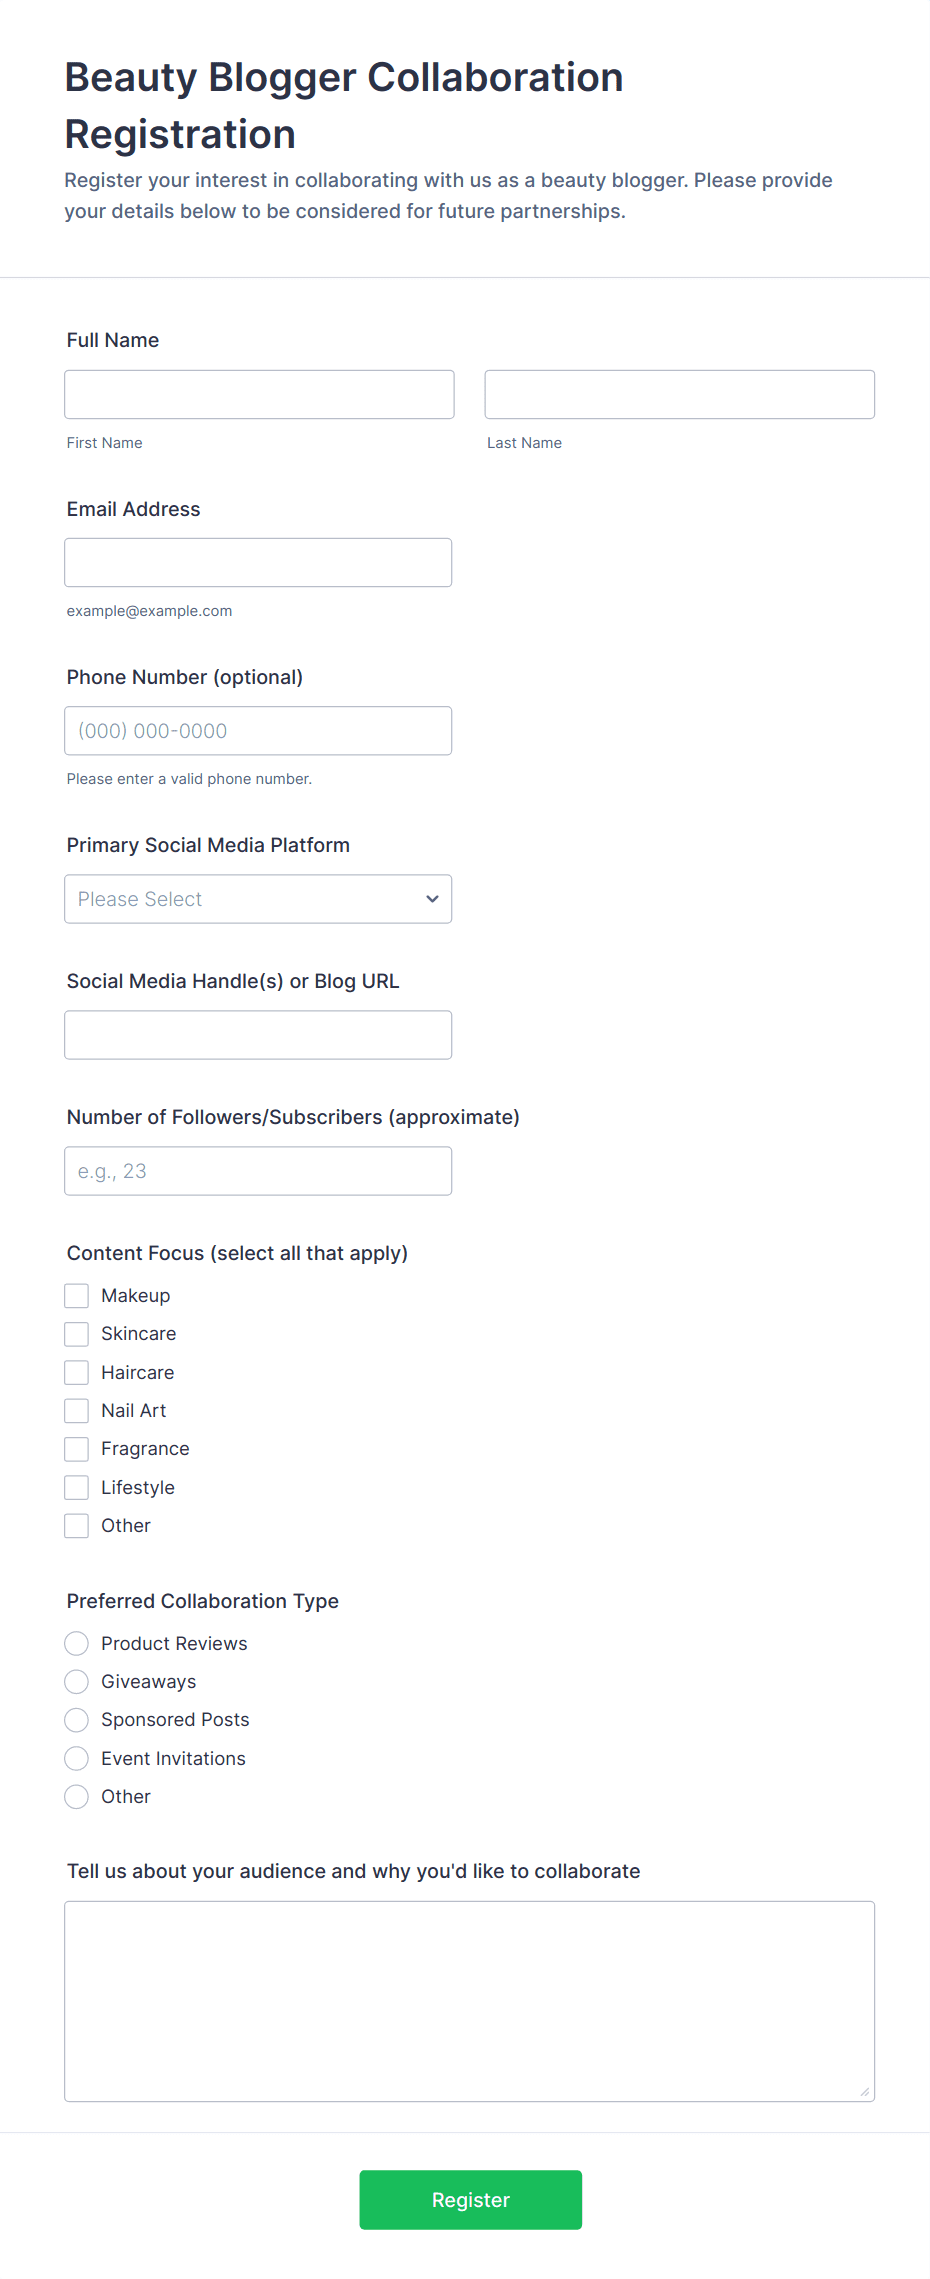Image resolution: width=930 pixels, height=2279 pixels.
Task: Select the Nail Art checkbox
Action: pos(76,1410)
